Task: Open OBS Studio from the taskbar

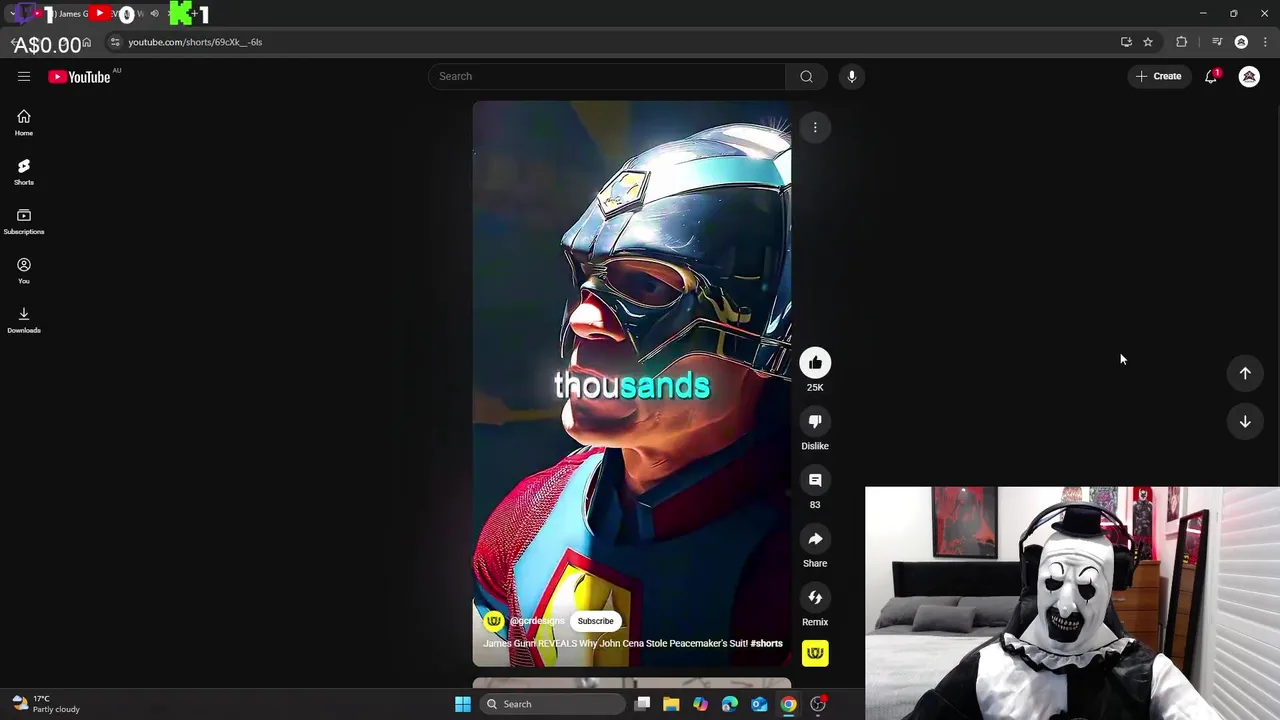Action: [x=818, y=704]
